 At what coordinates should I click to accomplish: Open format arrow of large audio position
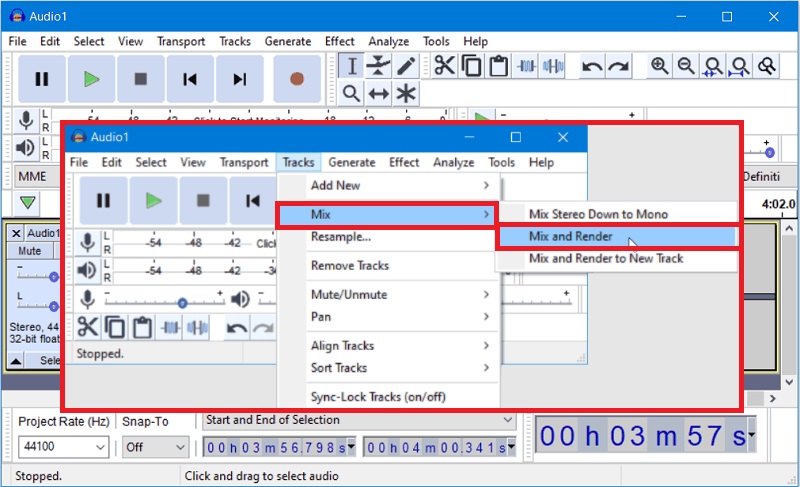pos(751,435)
